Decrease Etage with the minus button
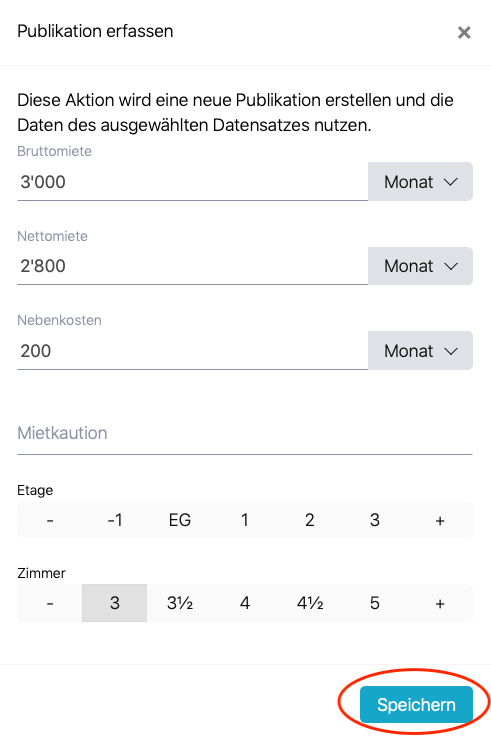This screenshot has width=491, height=740. tap(50, 520)
